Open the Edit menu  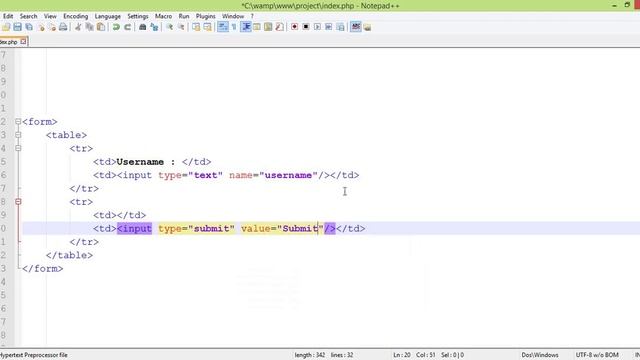pyautogui.click(x=8, y=16)
